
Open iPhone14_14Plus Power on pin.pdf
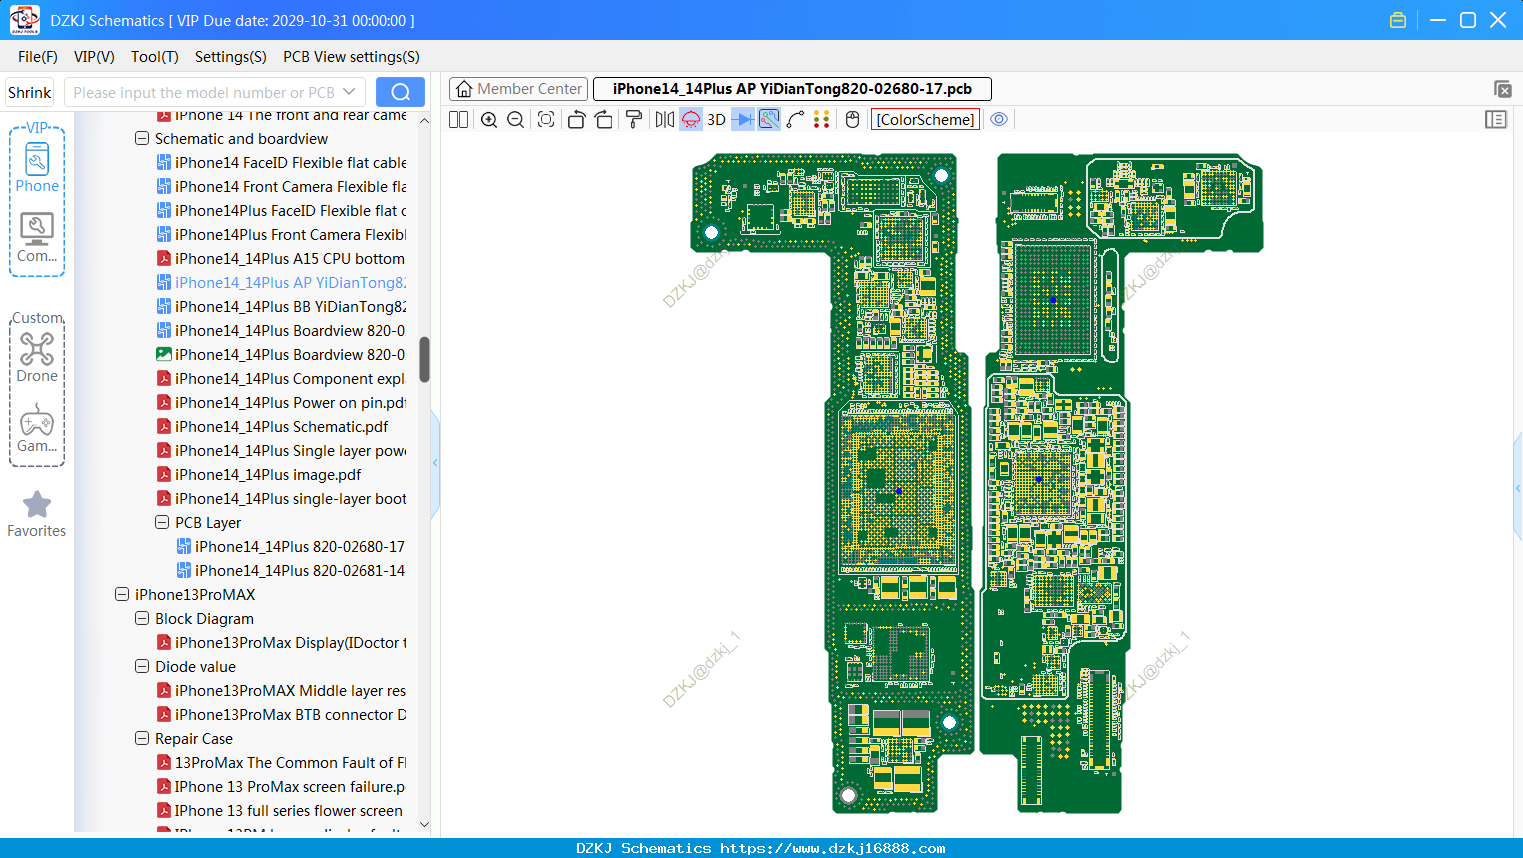(281, 403)
